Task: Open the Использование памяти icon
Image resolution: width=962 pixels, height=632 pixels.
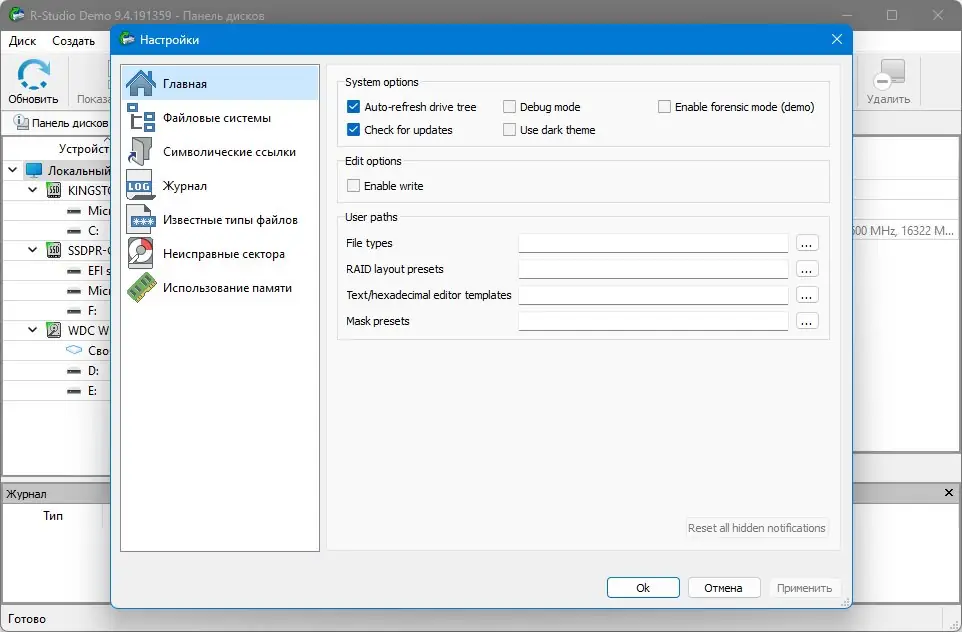Action: pos(140,288)
